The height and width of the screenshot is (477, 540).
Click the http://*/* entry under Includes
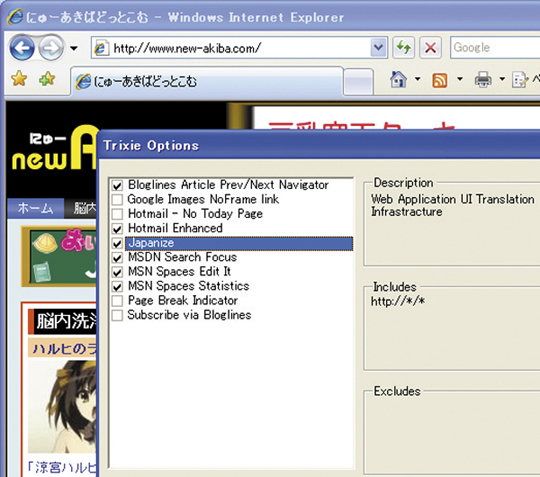398,301
